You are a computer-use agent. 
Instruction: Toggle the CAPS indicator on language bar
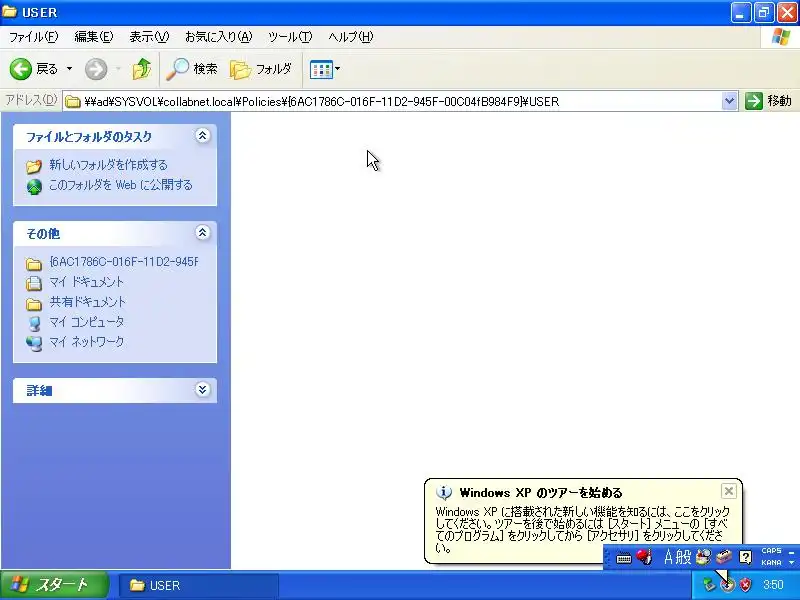point(771,551)
